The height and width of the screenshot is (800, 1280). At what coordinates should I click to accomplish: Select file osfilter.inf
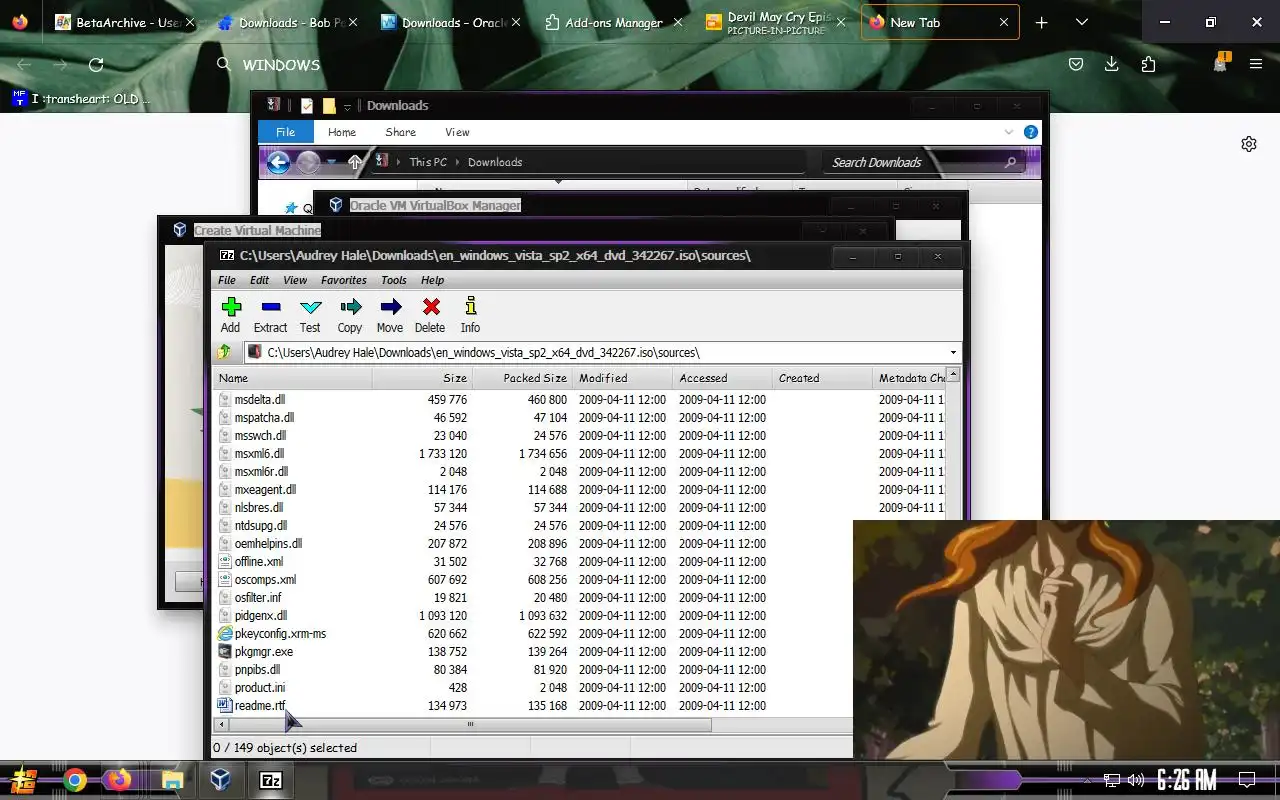point(258,597)
